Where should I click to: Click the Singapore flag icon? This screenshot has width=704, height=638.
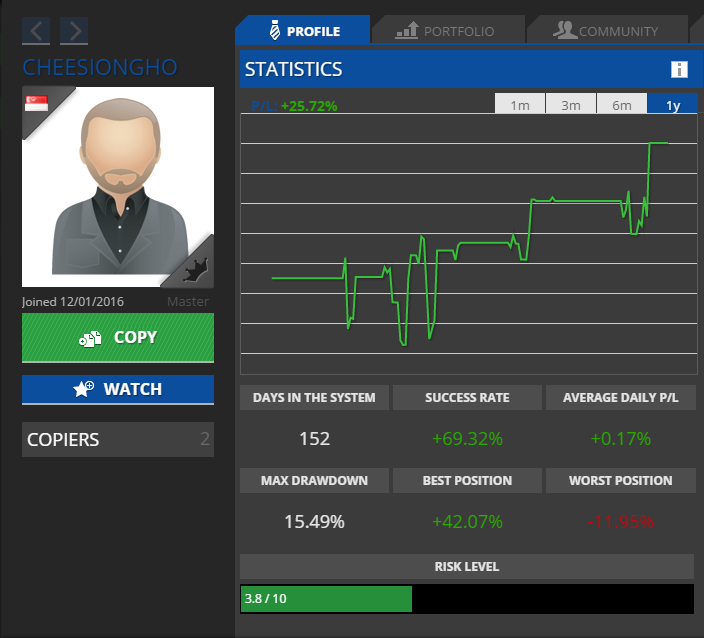37,103
